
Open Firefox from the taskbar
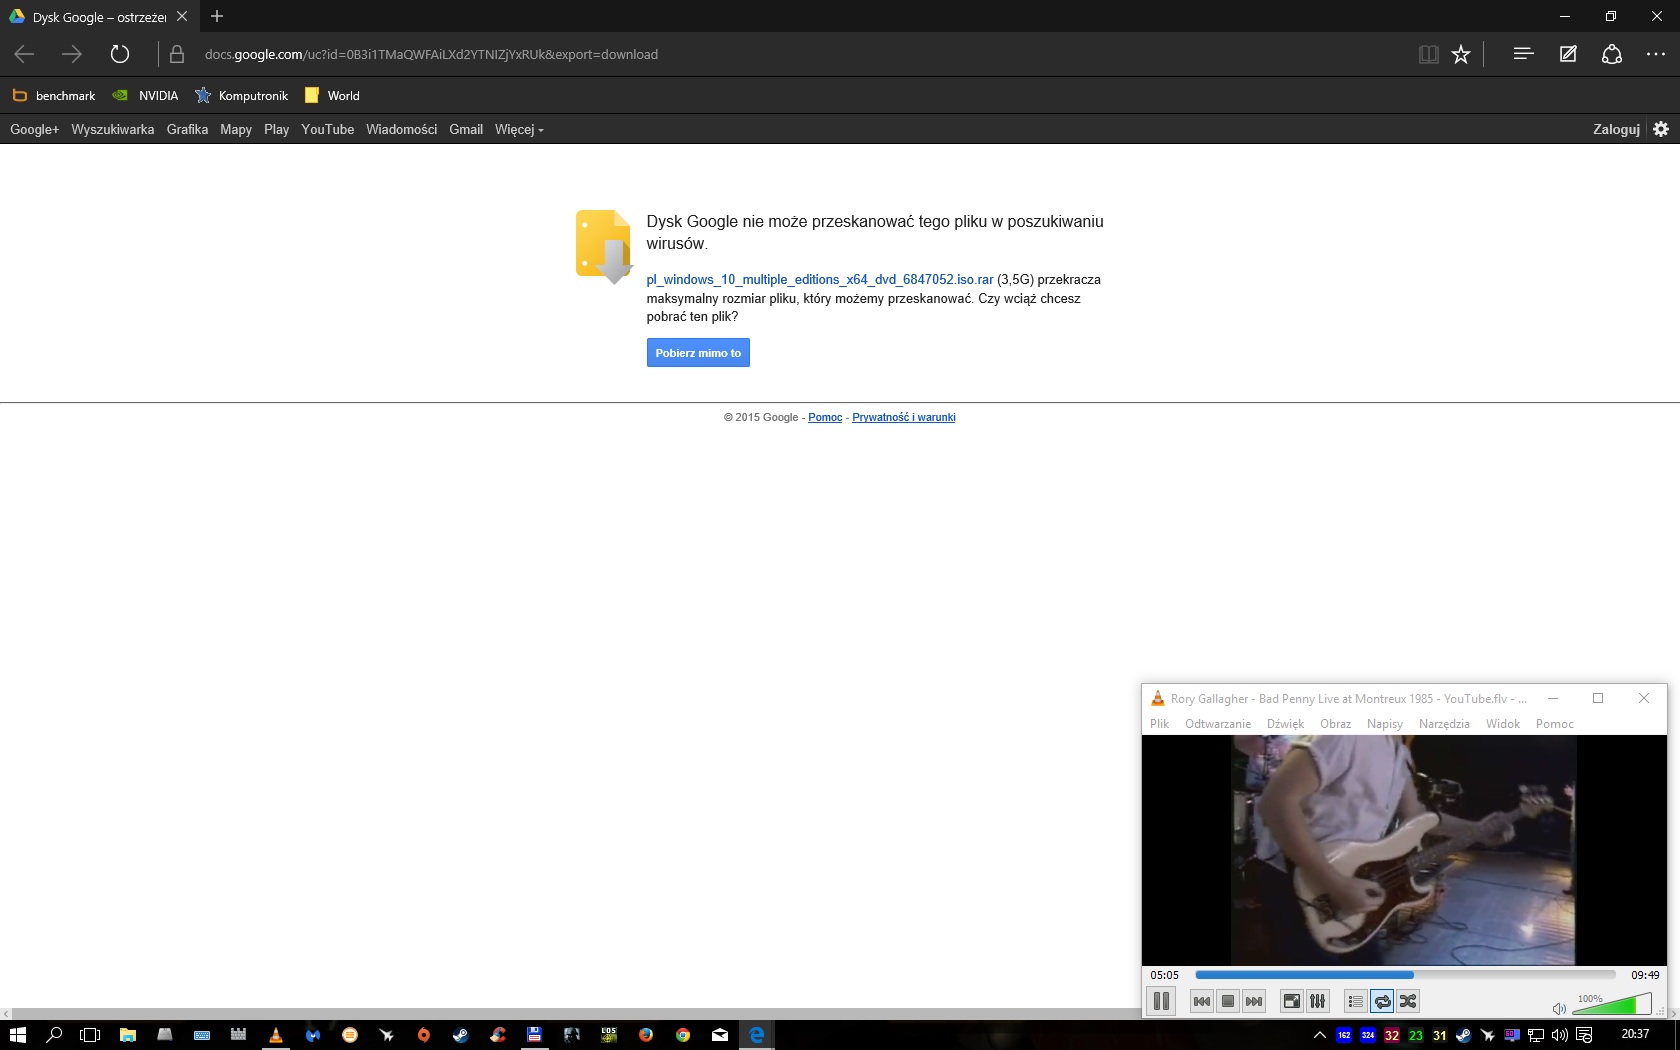pos(645,1035)
